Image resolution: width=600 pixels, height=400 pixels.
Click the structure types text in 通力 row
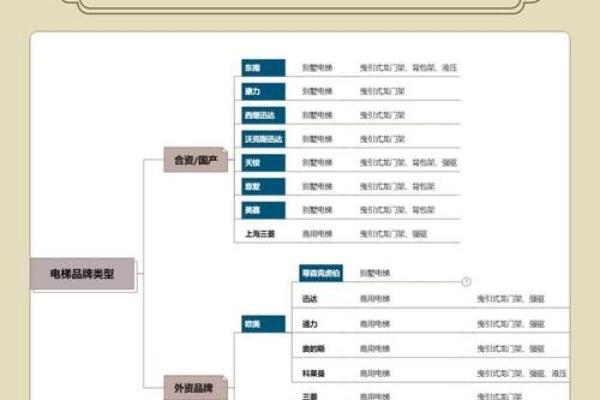(511, 324)
